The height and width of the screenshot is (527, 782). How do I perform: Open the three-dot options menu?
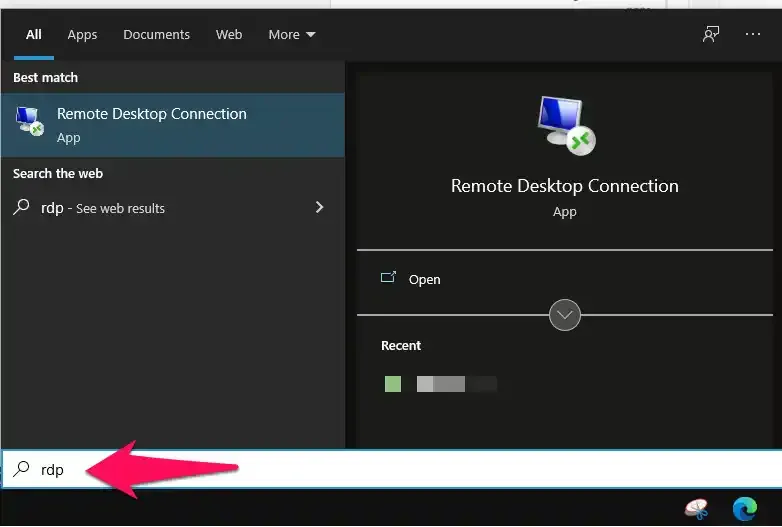pyautogui.click(x=753, y=34)
